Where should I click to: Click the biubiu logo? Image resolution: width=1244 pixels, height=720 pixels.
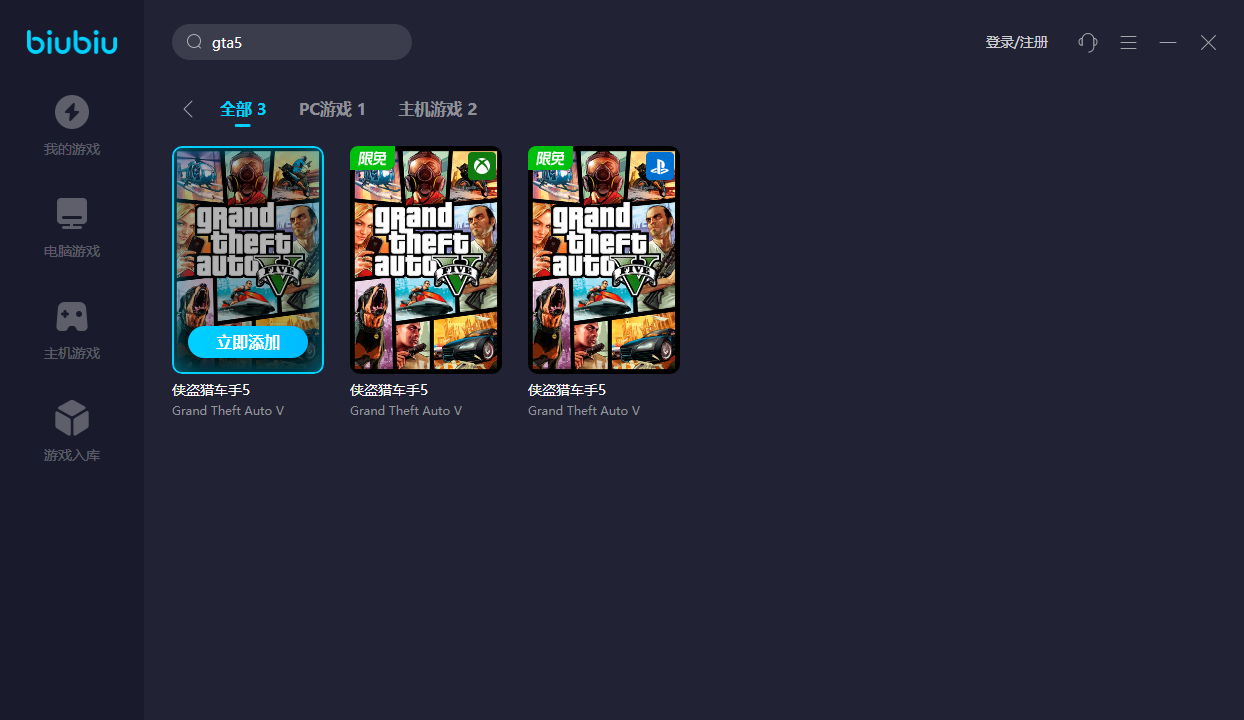[72, 42]
